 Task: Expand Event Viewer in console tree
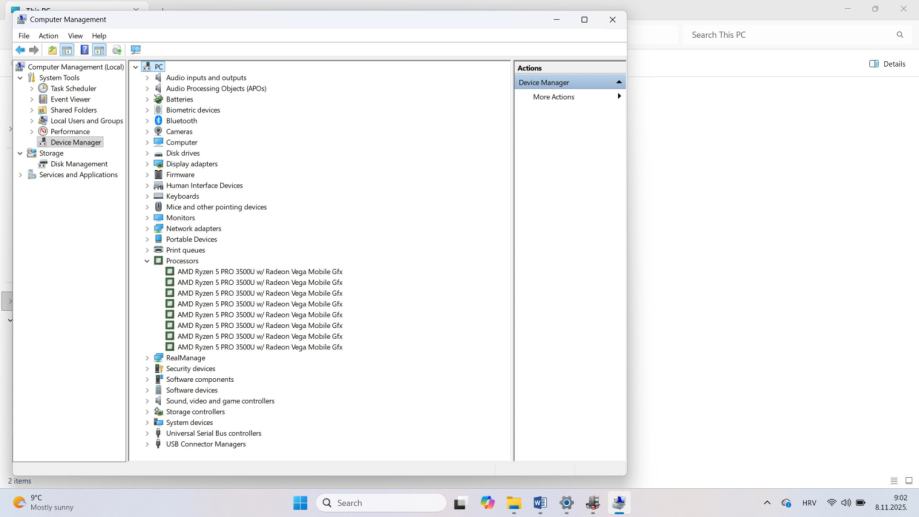coord(32,99)
